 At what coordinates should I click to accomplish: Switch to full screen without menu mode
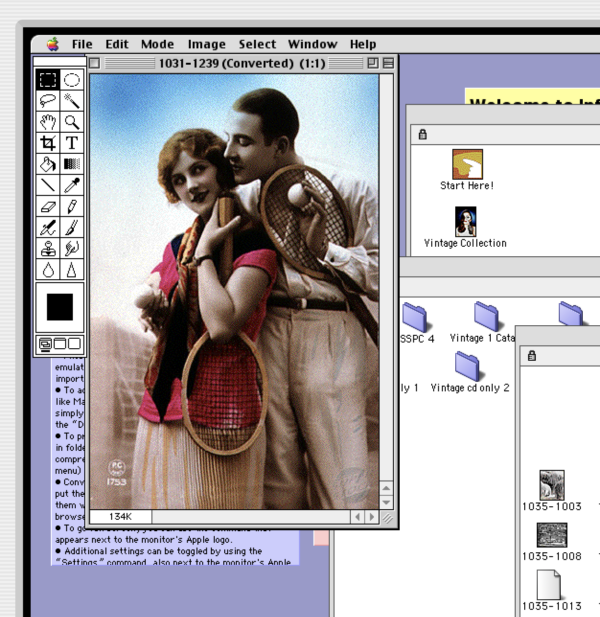tap(74, 344)
